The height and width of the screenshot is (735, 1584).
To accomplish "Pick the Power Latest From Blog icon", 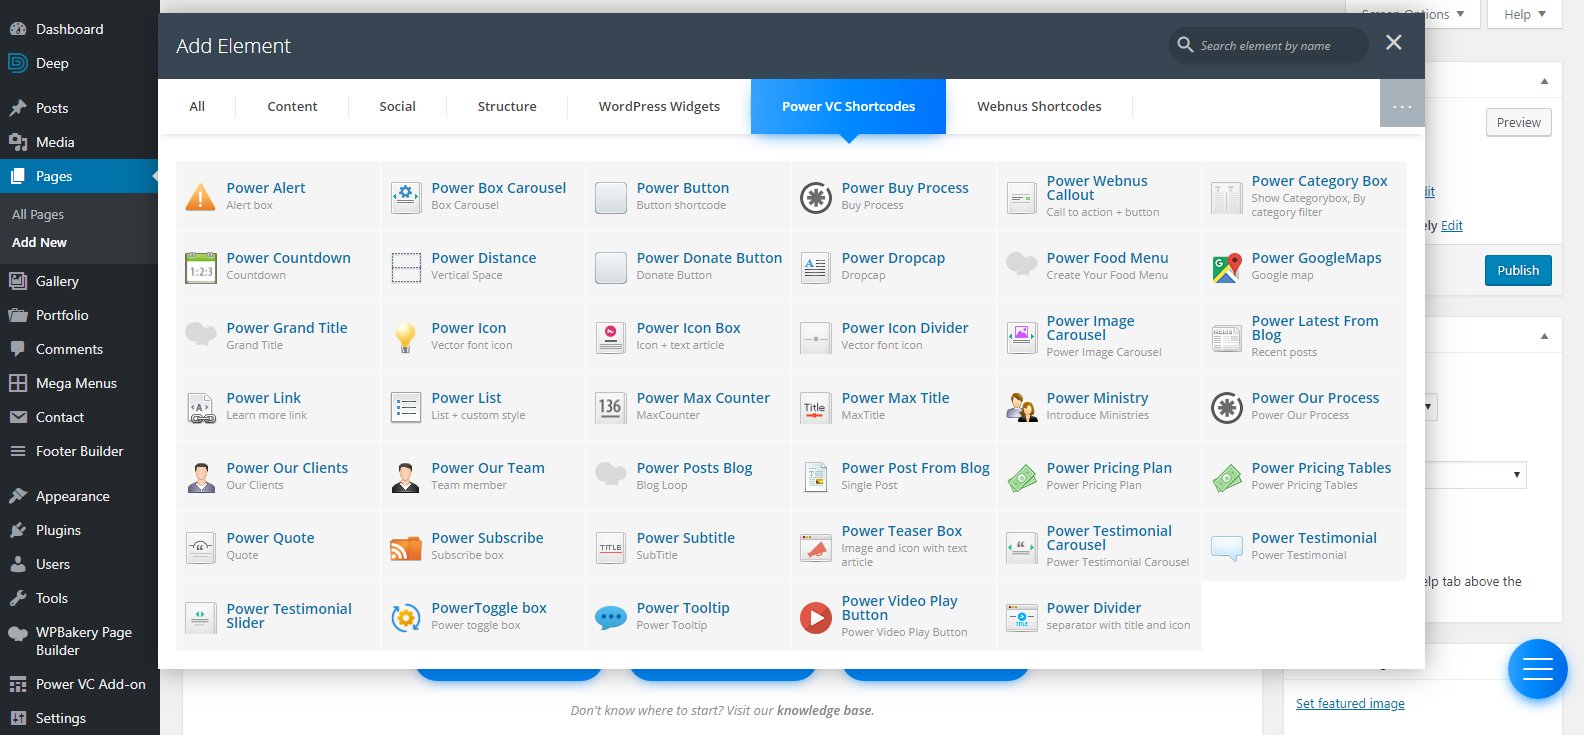I will tap(1226, 337).
